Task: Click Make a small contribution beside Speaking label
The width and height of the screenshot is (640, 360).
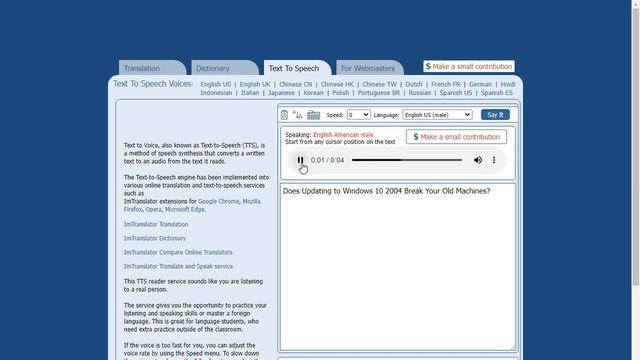Action: 456,137
